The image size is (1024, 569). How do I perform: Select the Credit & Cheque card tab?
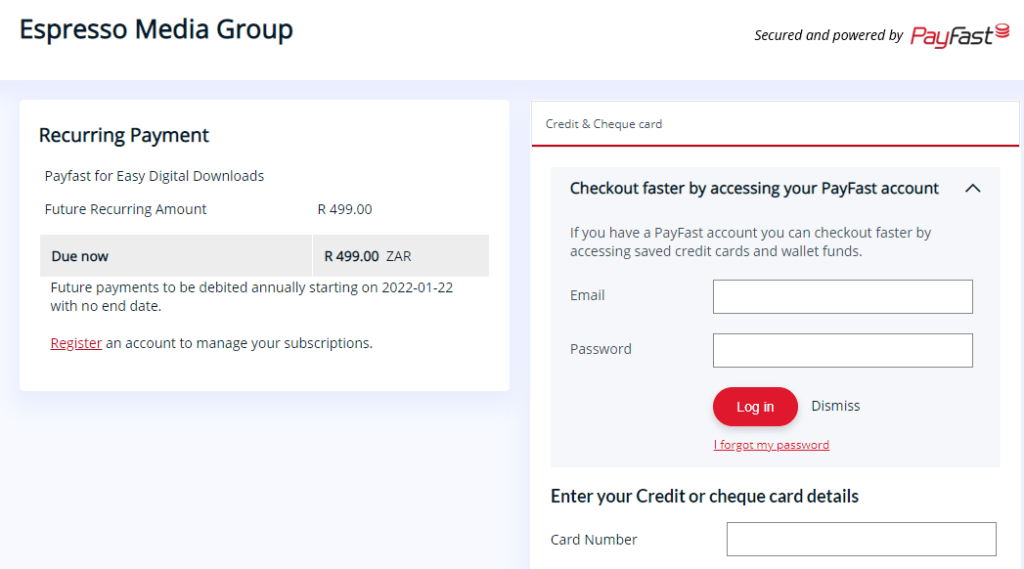(604, 124)
